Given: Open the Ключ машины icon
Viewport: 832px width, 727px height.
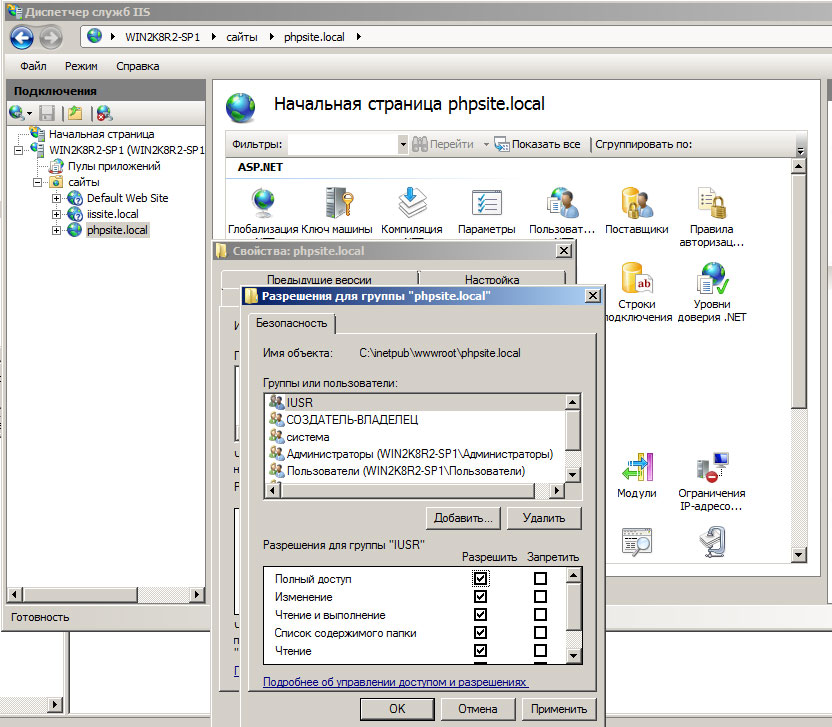Looking at the screenshot, I should [337, 204].
